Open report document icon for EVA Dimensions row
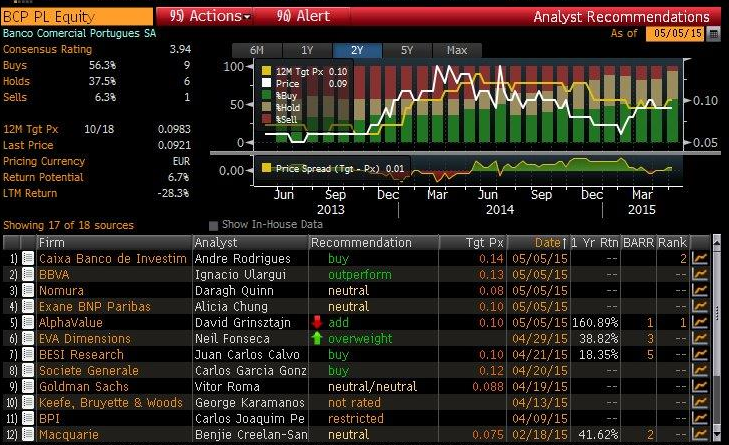 click(x=28, y=339)
